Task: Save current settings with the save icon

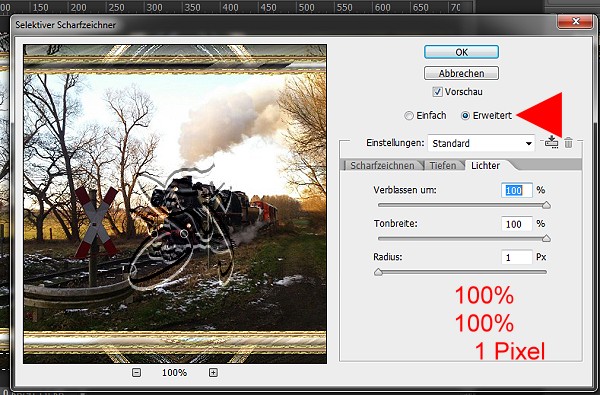Action: [551, 142]
